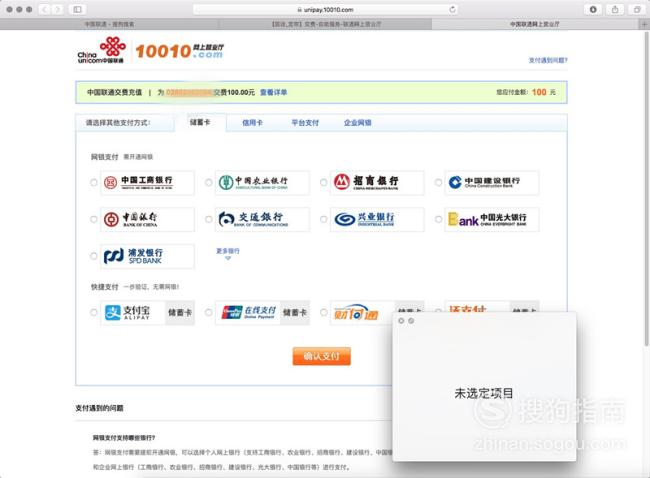Click the 招商银行 bank logo

(x=377, y=182)
